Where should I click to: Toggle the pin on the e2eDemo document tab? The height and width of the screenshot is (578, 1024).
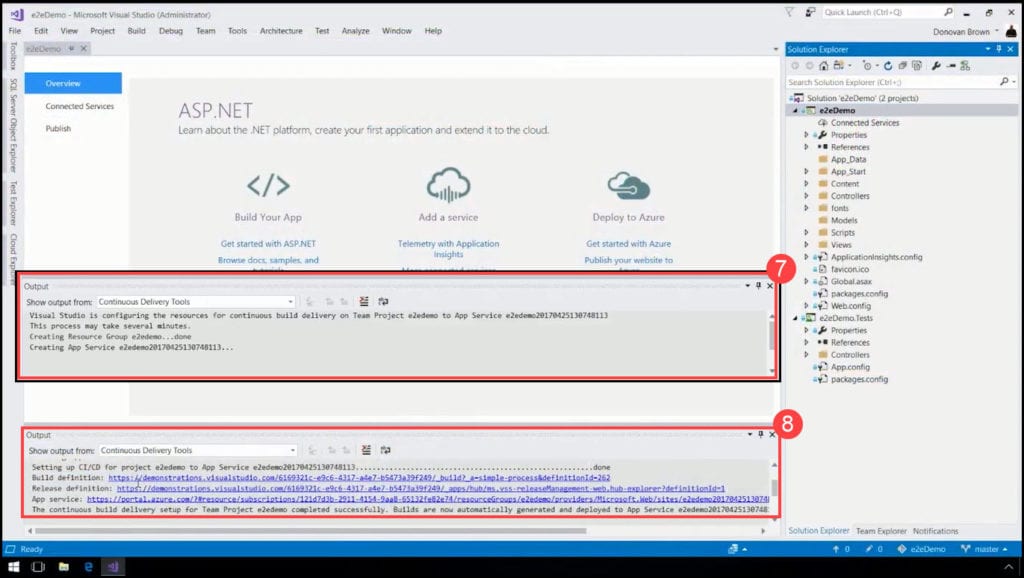point(71,48)
